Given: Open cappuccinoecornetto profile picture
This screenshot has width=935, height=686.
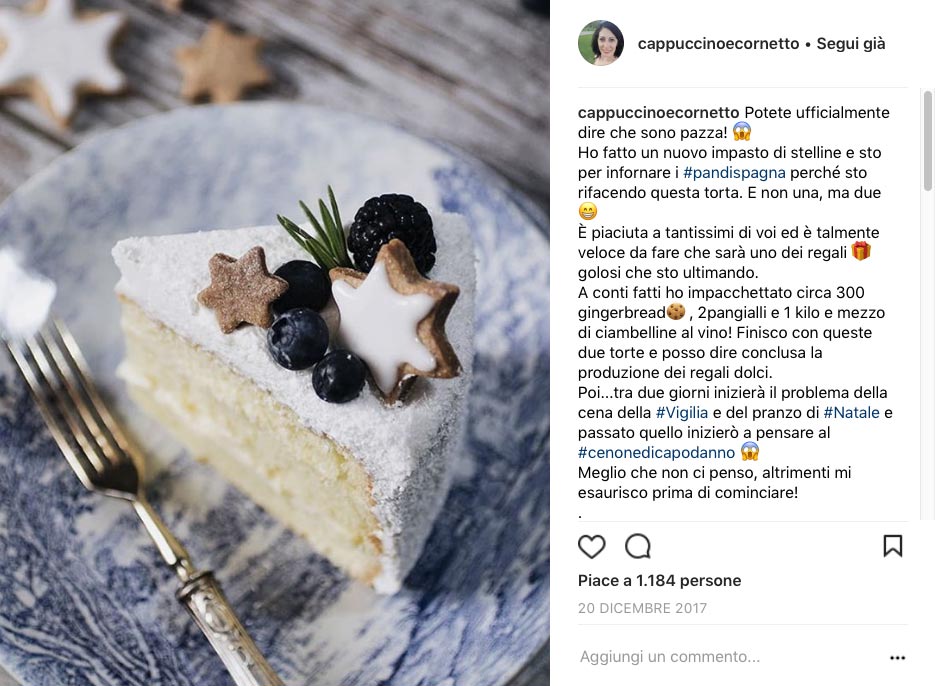Looking at the screenshot, I should (x=601, y=43).
